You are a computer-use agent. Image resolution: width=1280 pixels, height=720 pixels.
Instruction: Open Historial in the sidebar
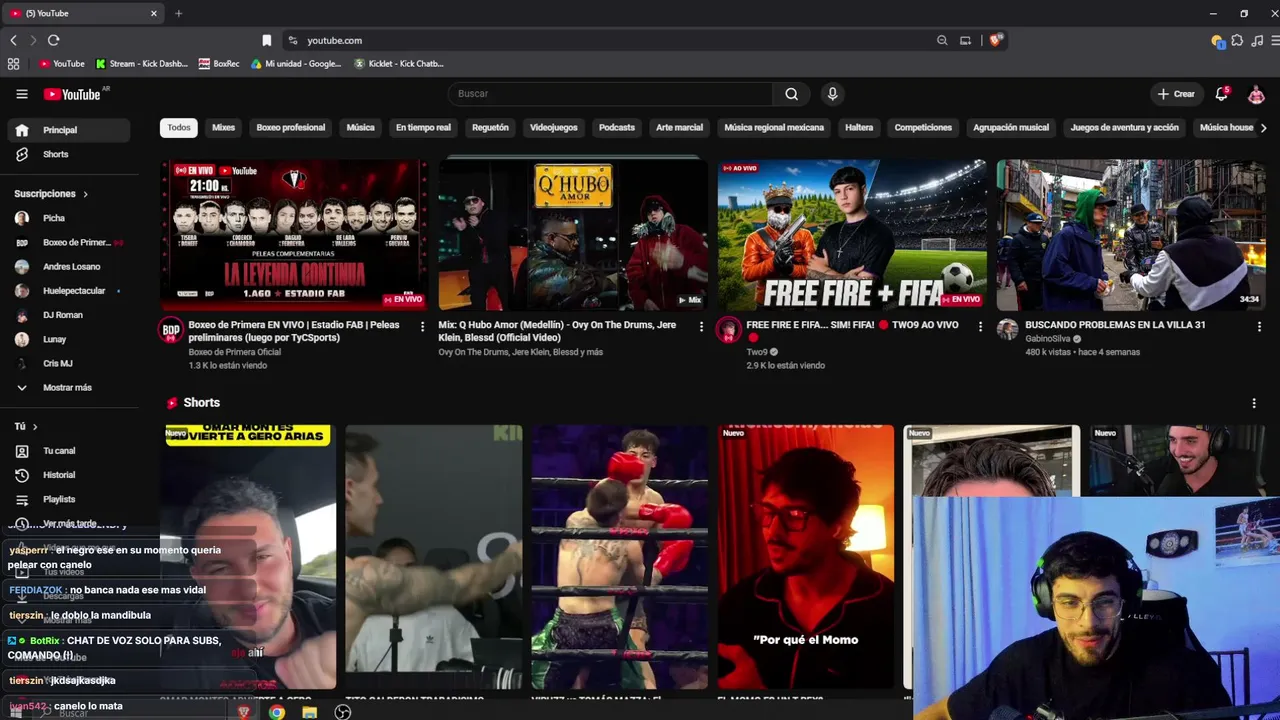pos(69,475)
